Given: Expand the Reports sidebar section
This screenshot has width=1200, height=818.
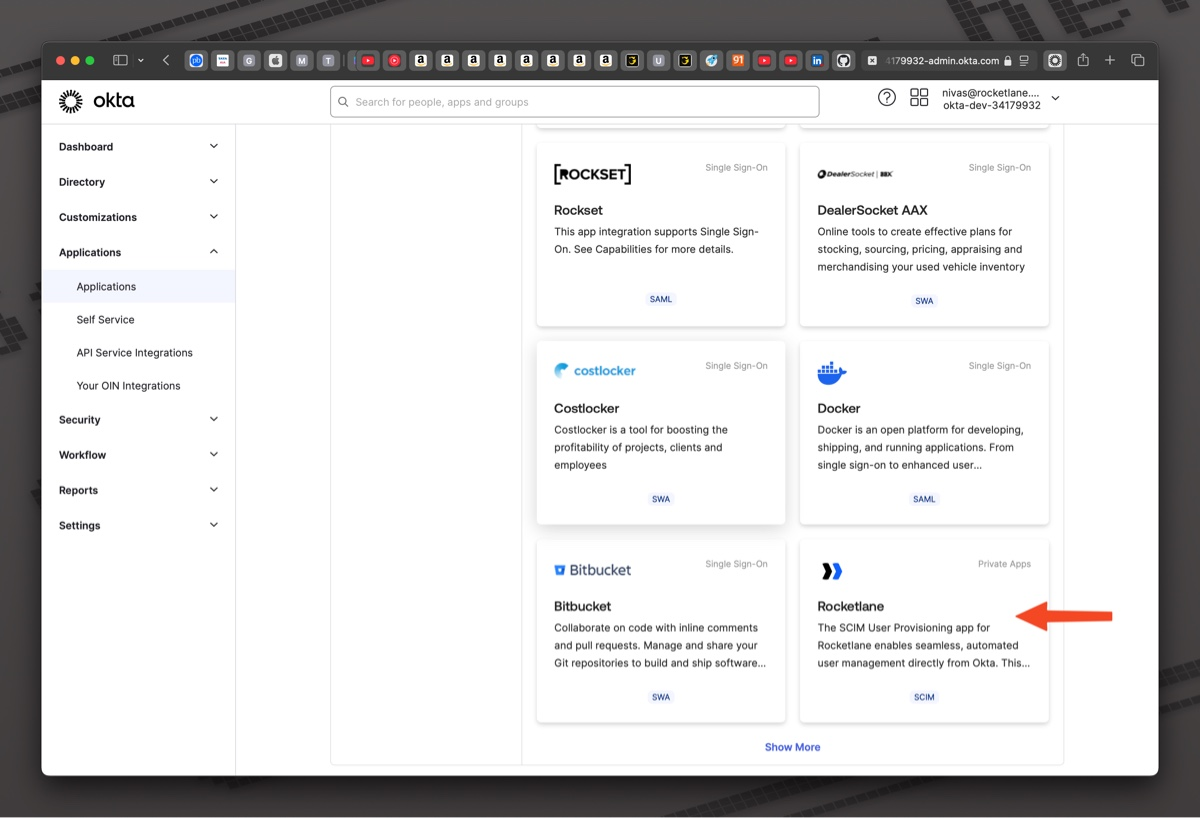Looking at the screenshot, I should 138,490.
